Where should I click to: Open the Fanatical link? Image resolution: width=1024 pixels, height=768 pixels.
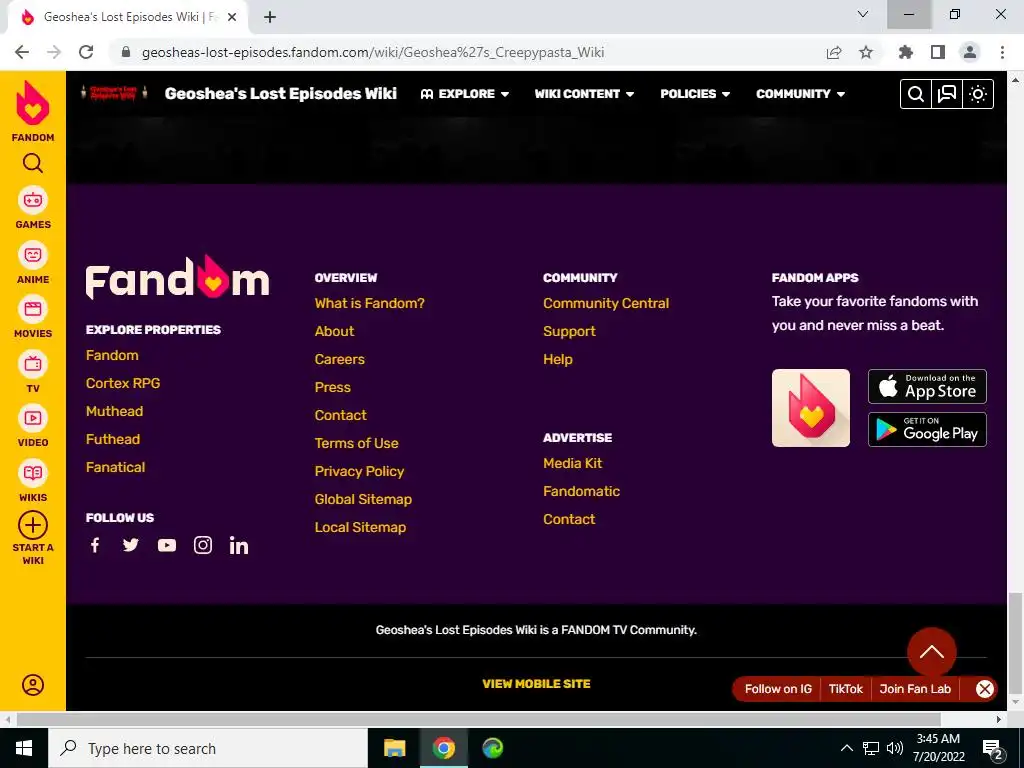click(115, 468)
